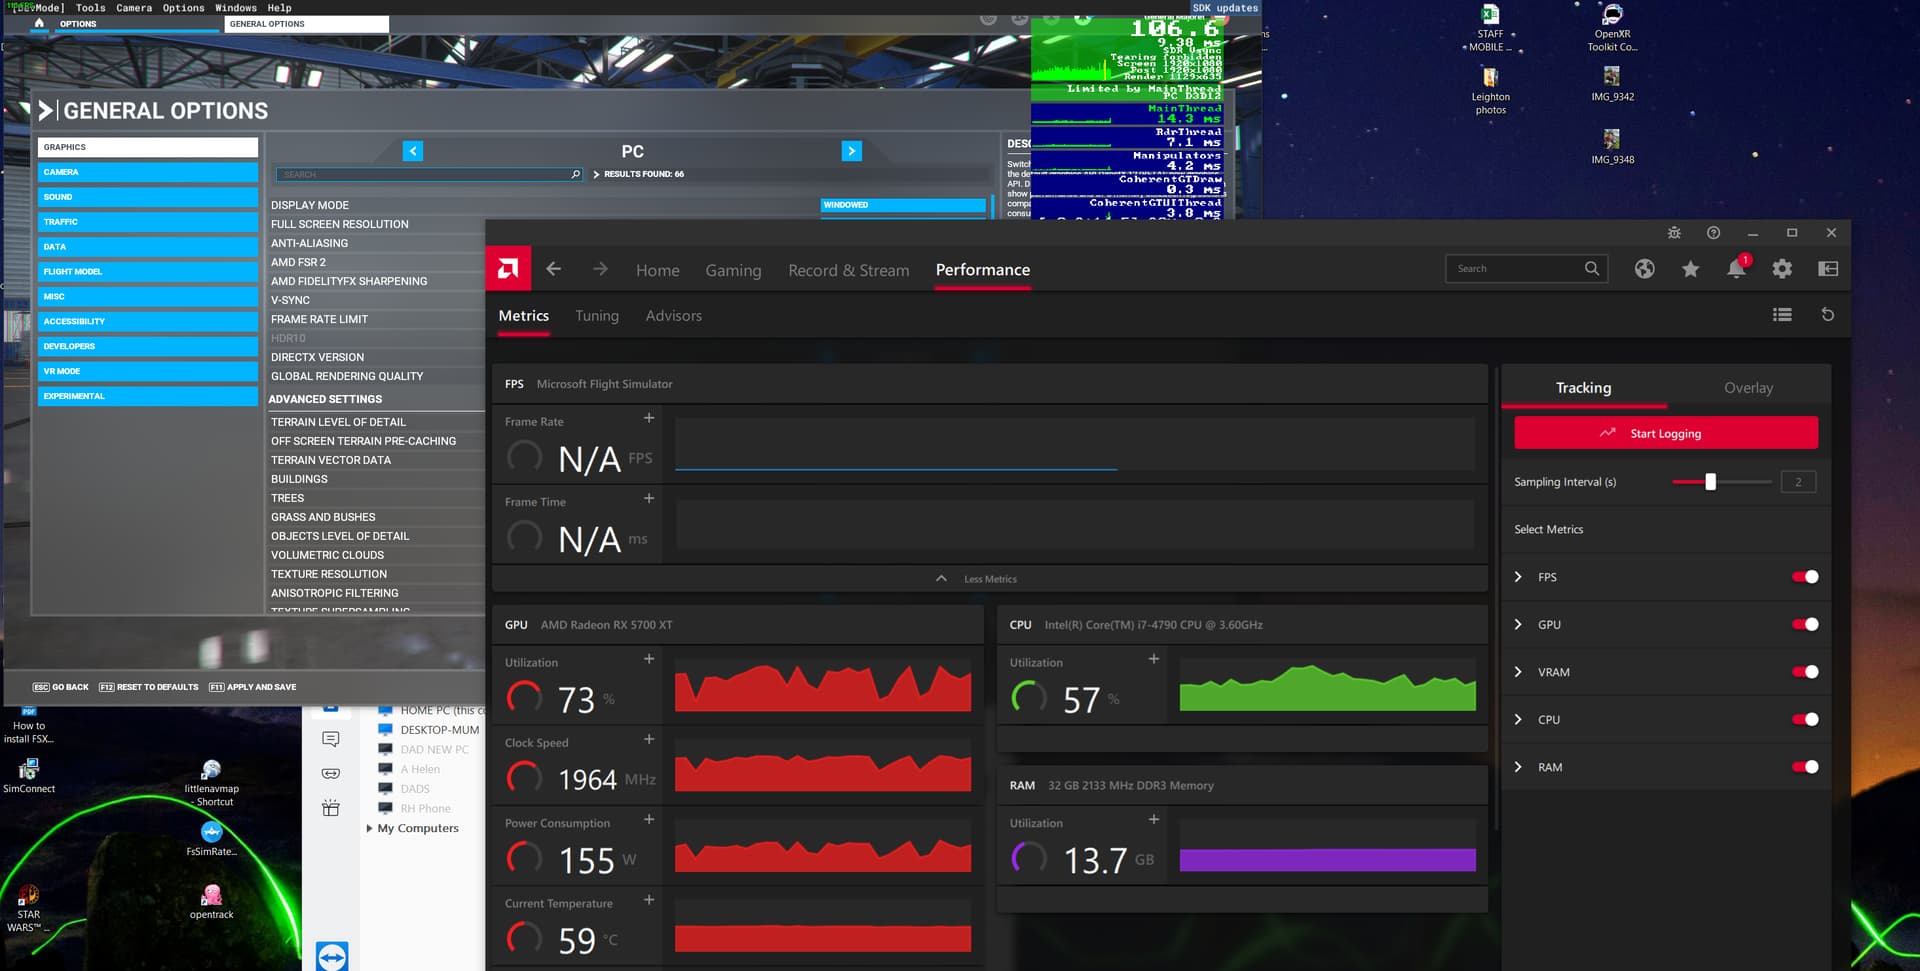Open the web browser globe icon

coord(1644,269)
